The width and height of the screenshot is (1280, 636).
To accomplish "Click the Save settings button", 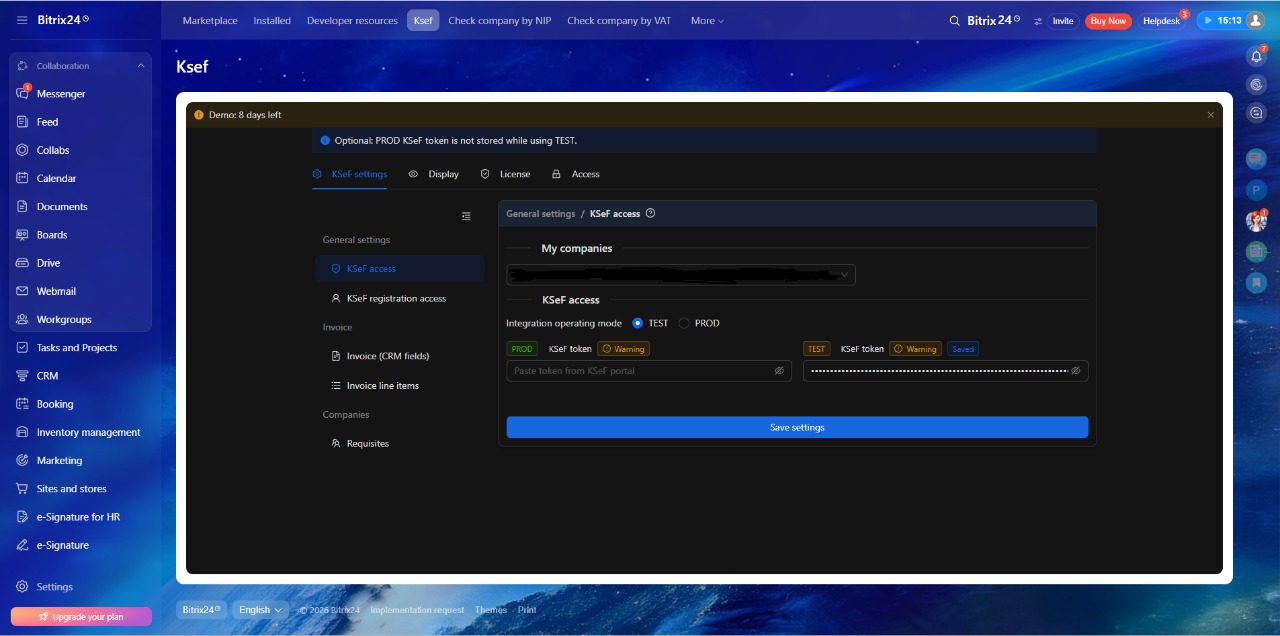I will pyautogui.click(x=797, y=428).
